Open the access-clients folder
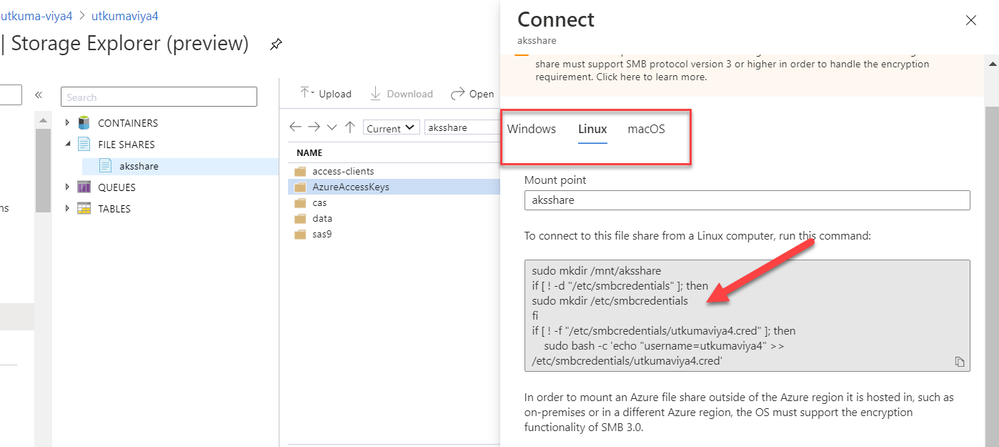Screen dimensions: 999x447 [342, 171]
